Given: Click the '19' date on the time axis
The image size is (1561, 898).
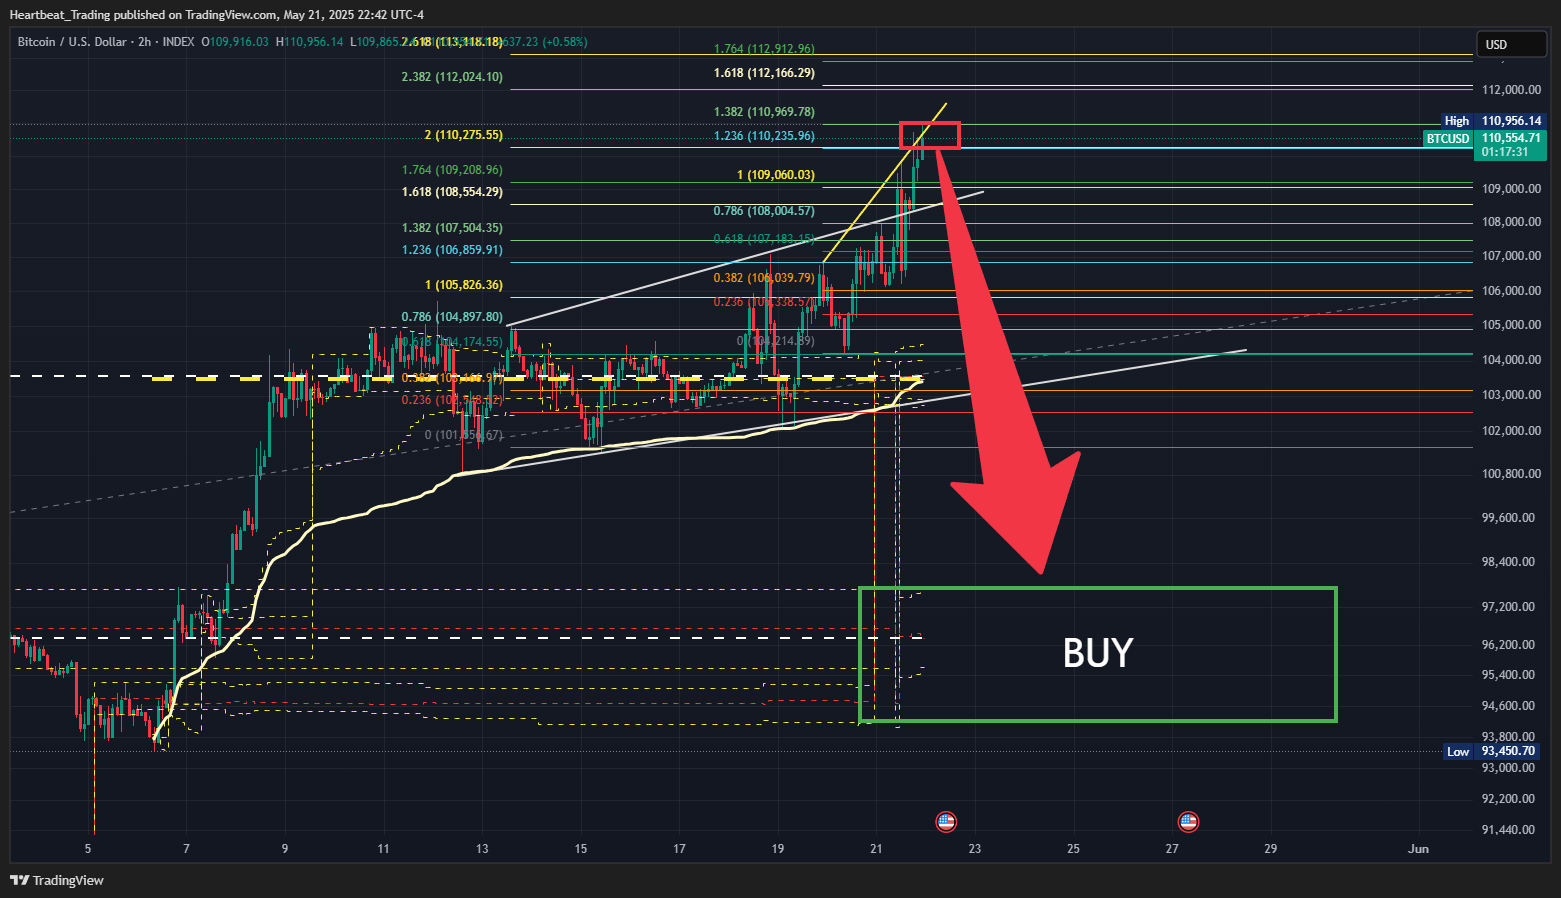Looking at the screenshot, I should pos(778,849).
